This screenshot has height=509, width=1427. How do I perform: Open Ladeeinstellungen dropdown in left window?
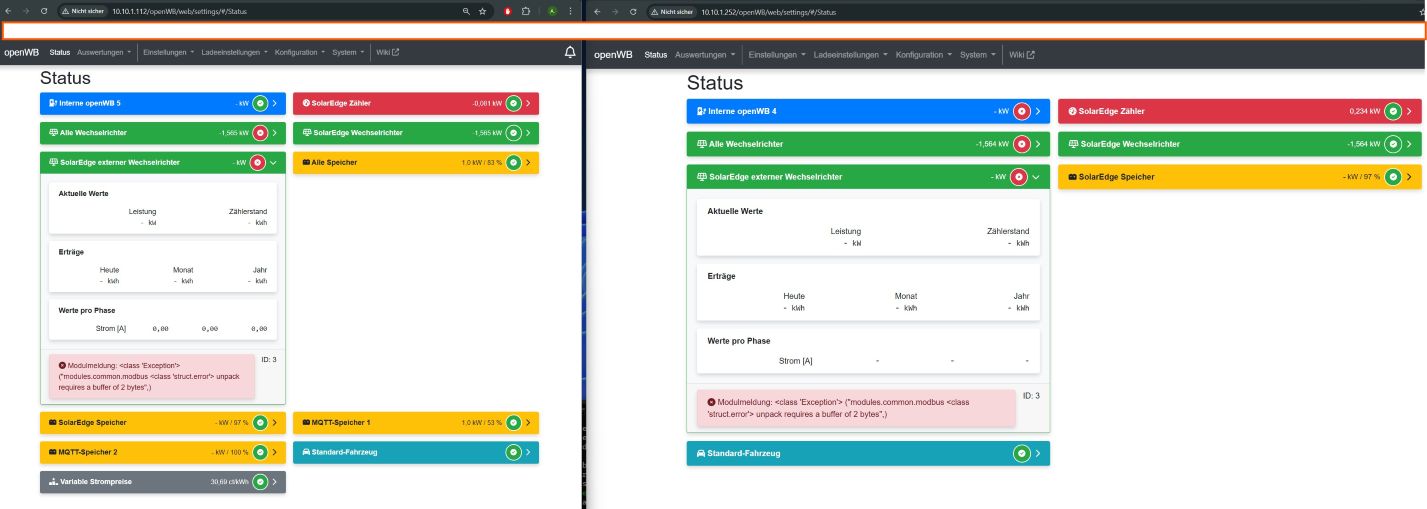[x=234, y=52]
